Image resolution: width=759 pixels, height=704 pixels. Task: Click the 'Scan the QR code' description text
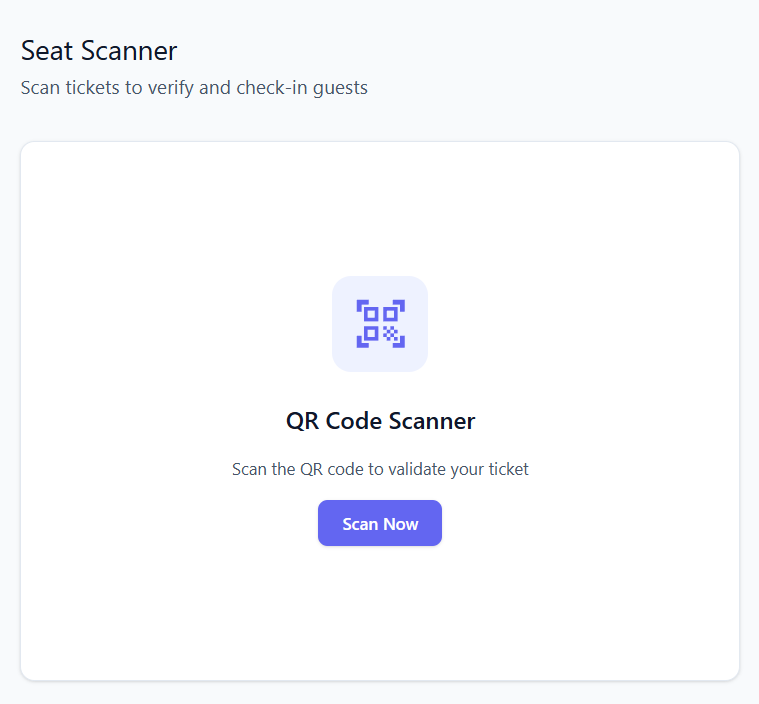(380, 469)
